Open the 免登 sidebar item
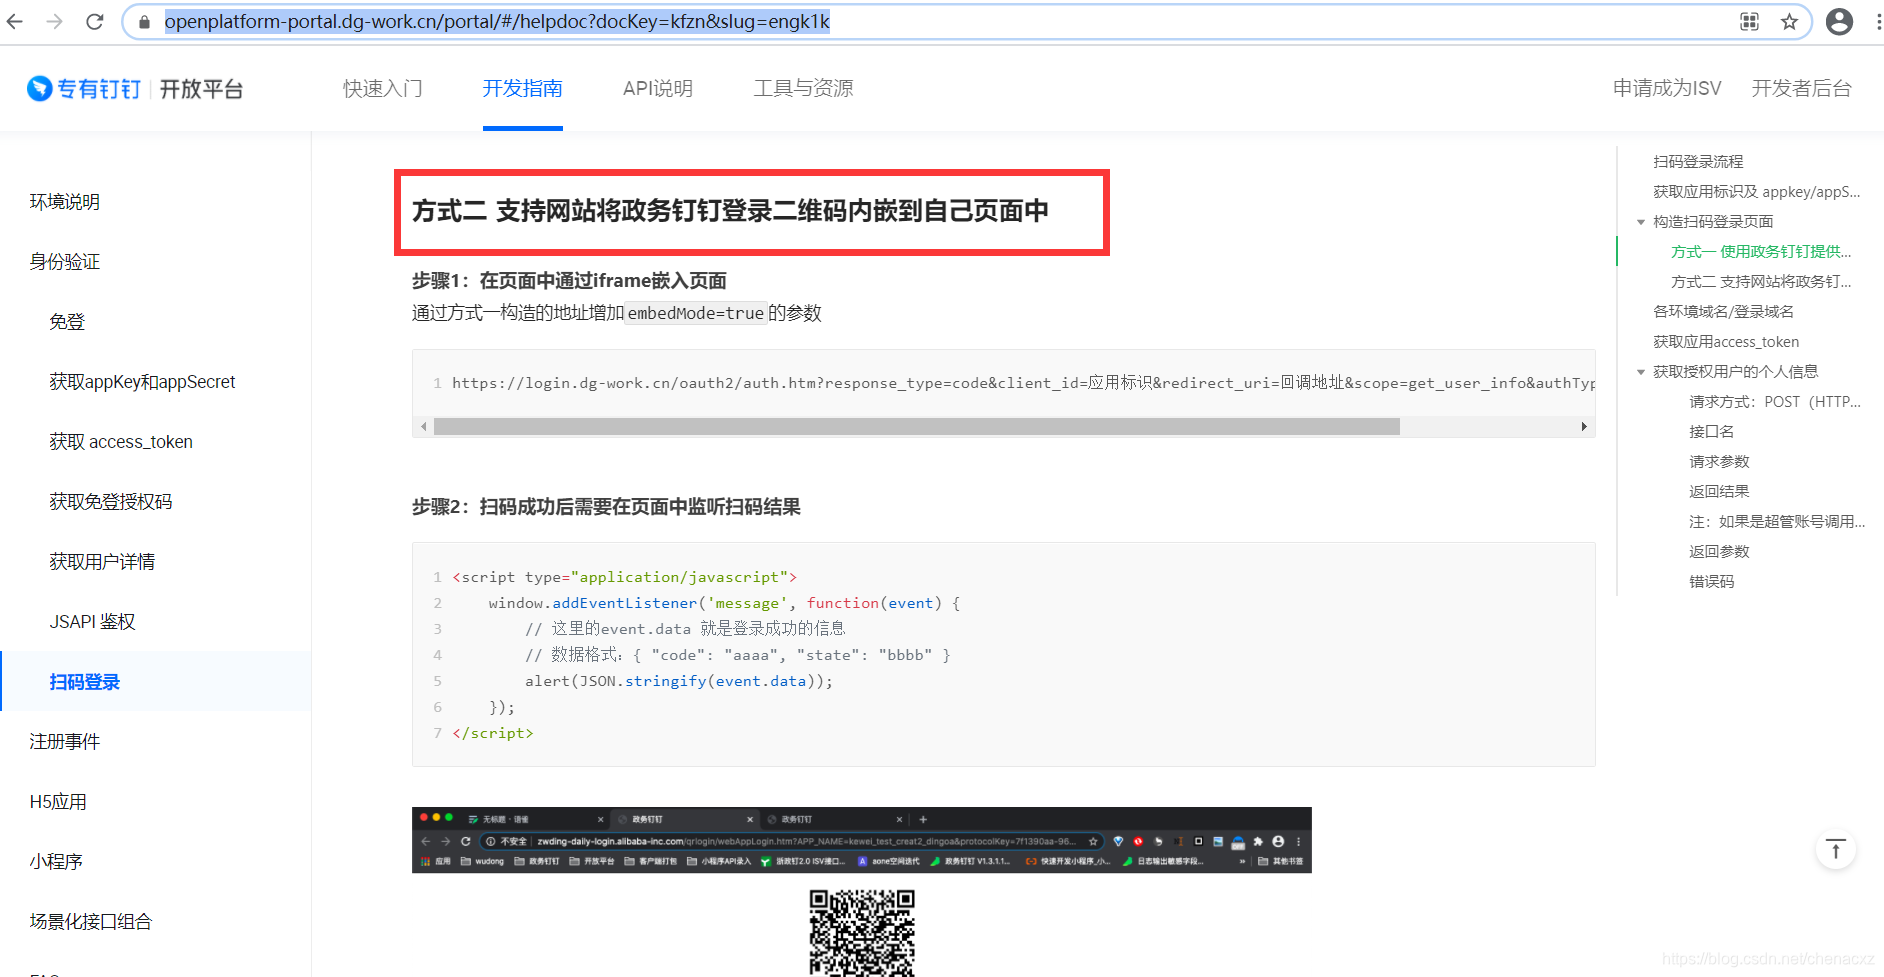This screenshot has height=977, width=1884. point(67,322)
